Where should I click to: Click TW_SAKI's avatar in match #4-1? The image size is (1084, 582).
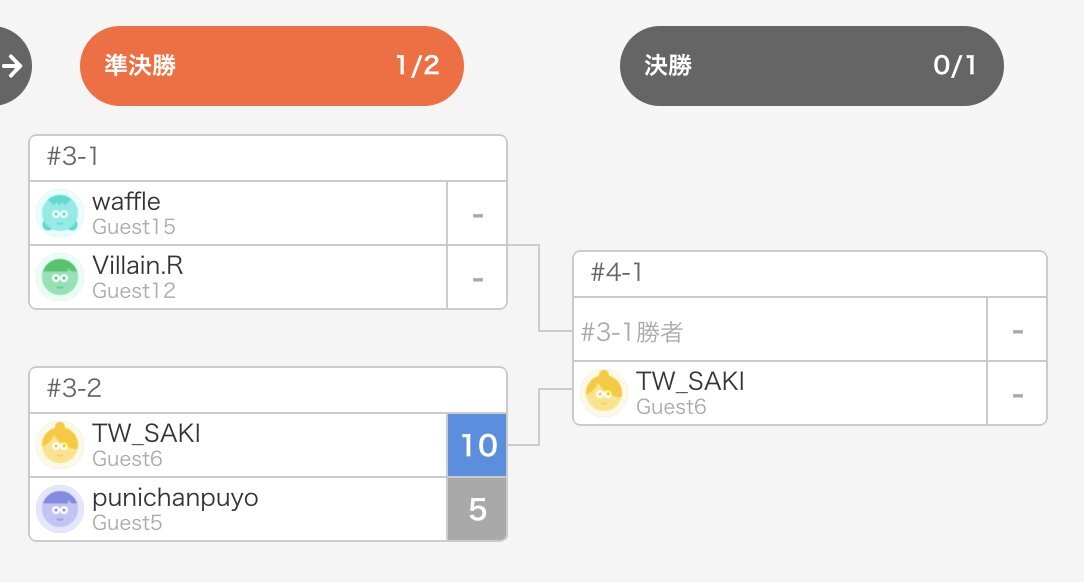pos(604,393)
